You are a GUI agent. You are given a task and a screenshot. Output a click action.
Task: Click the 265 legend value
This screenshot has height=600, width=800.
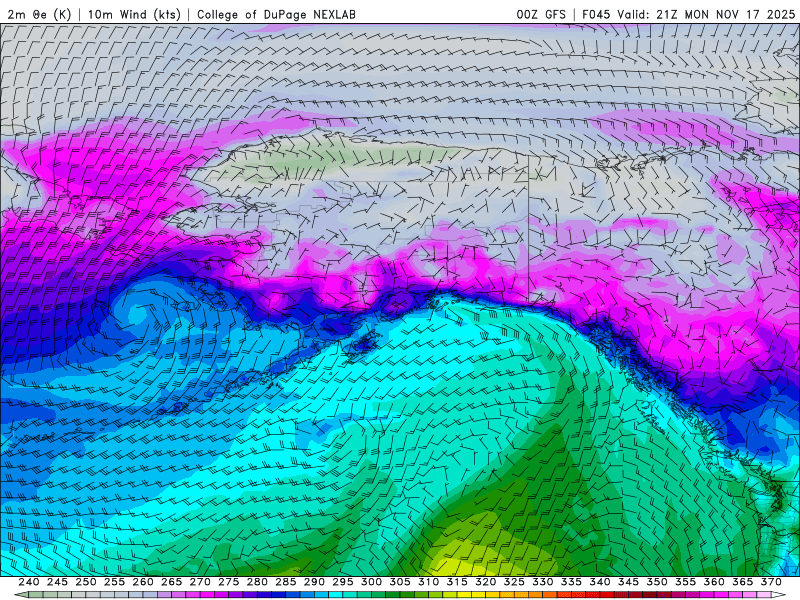point(171,582)
